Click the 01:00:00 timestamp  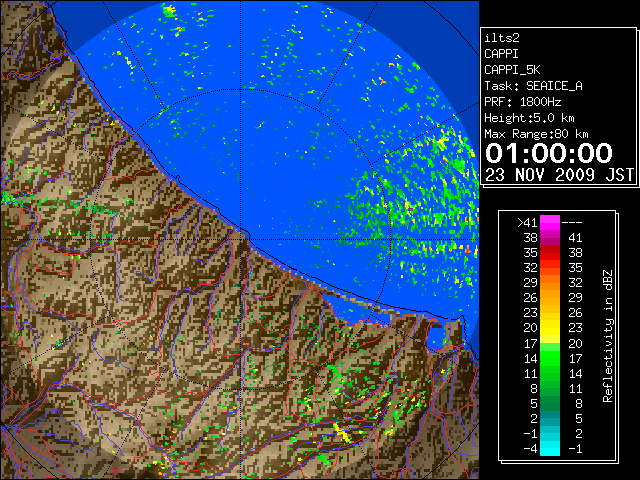(x=549, y=153)
